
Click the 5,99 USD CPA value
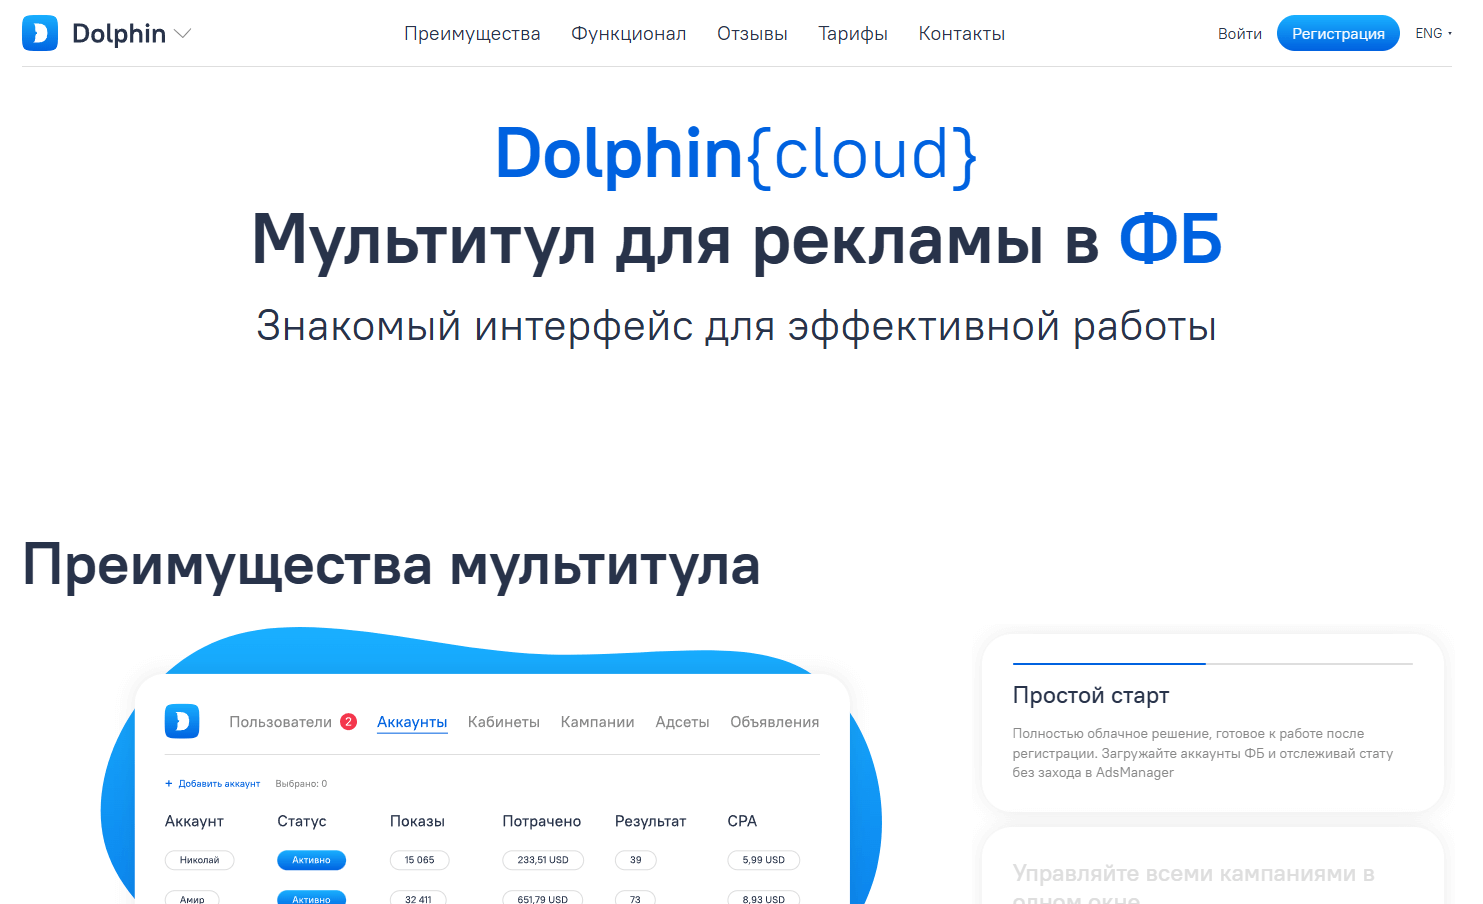click(x=763, y=860)
